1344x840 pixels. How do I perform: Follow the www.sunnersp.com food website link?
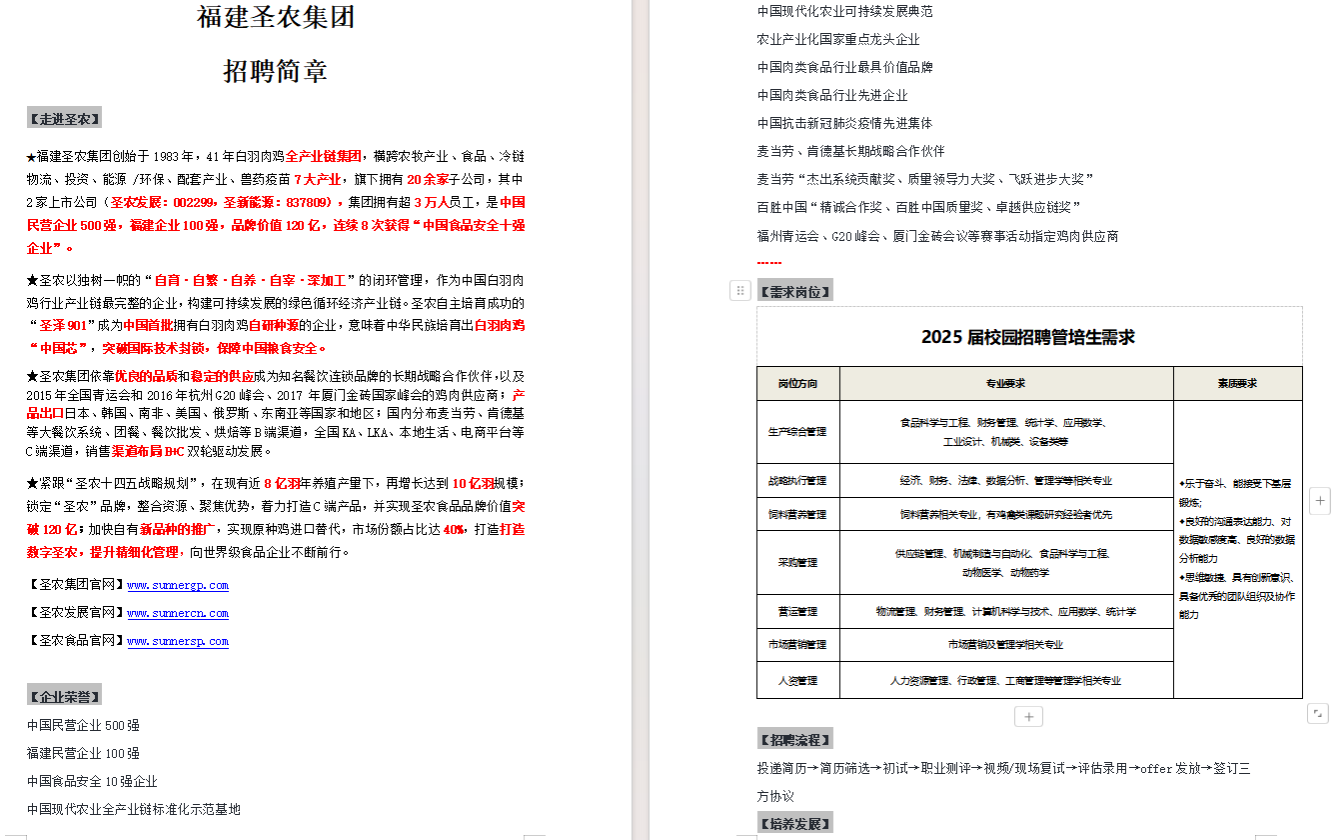pyautogui.click(x=178, y=641)
